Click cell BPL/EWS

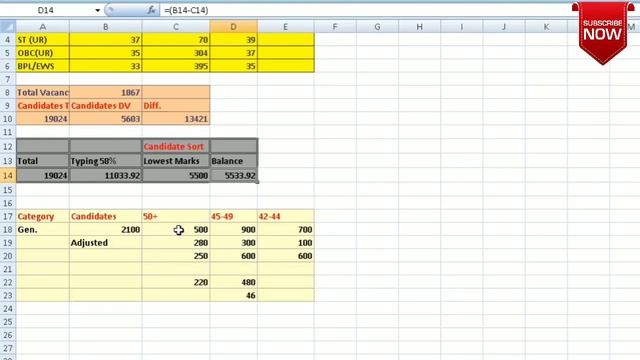[x=42, y=66]
